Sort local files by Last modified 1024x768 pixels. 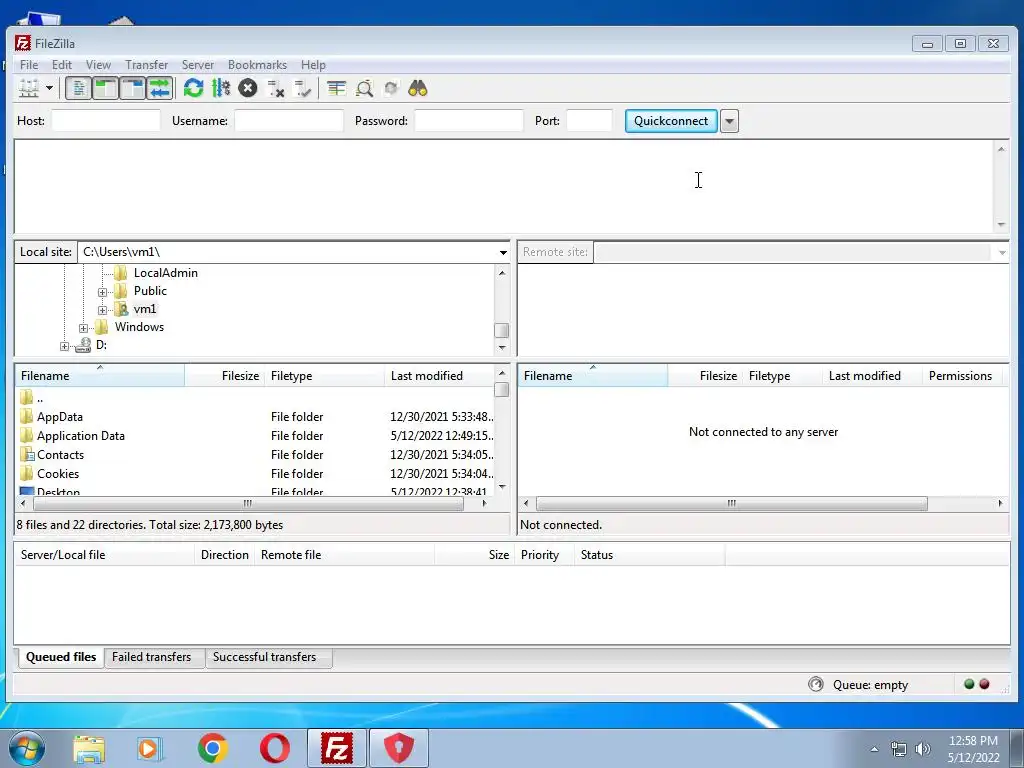pos(439,376)
